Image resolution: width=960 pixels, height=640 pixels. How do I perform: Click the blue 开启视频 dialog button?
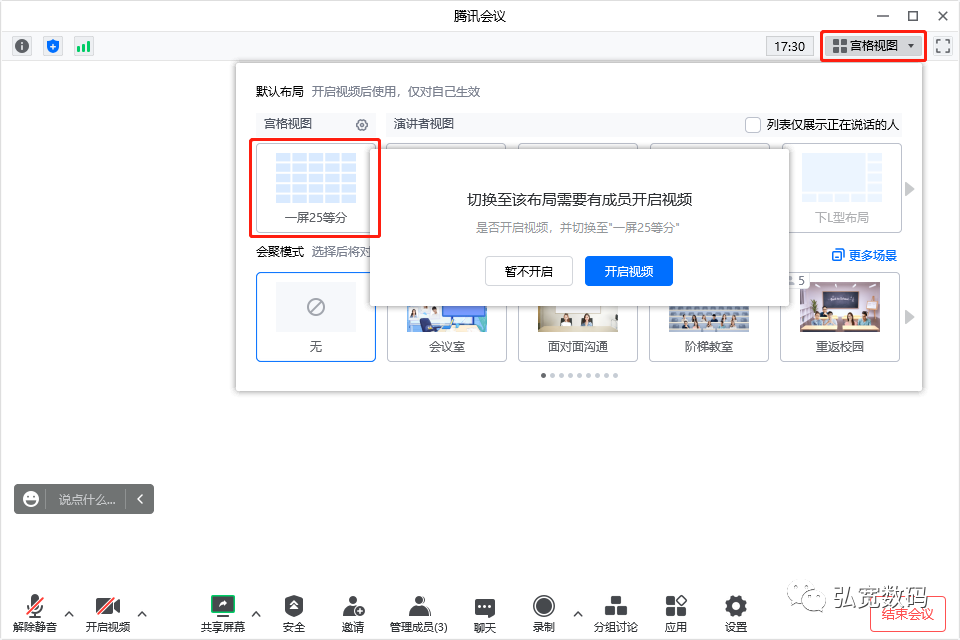[x=628, y=270]
